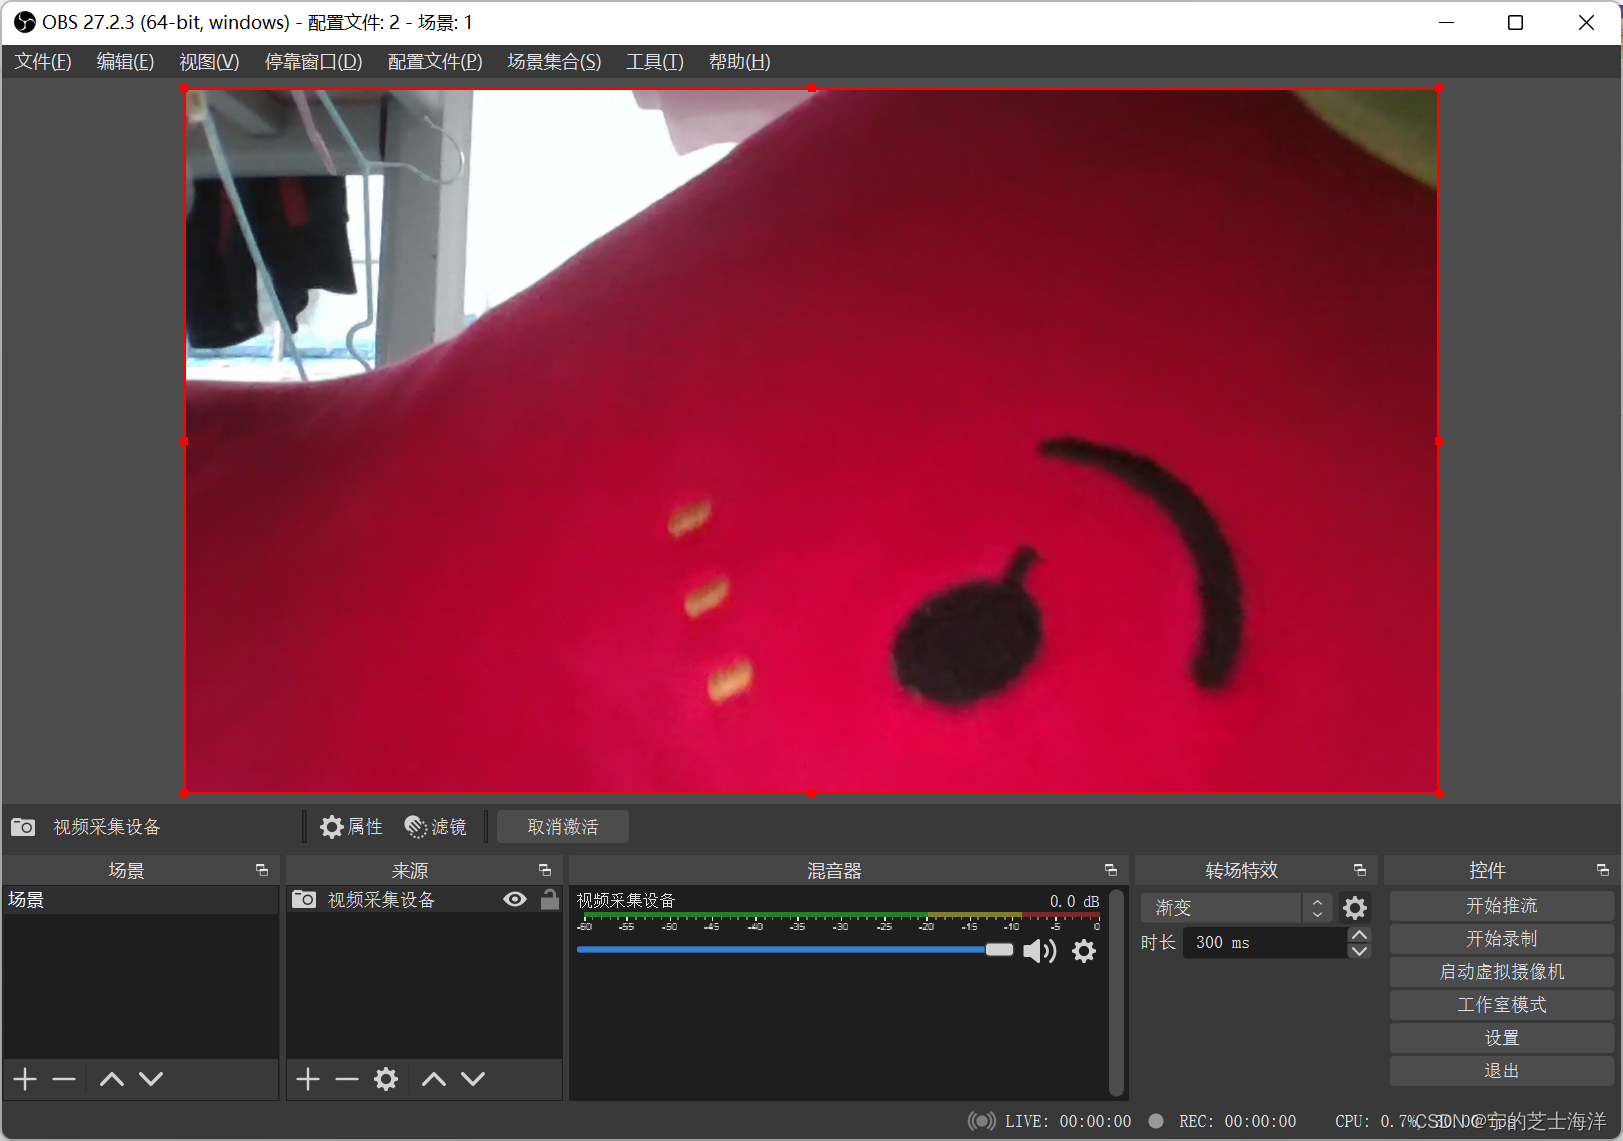Open source properties gear icon in sources toolbar
Image resolution: width=1623 pixels, height=1141 pixels.
(x=386, y=1079)
